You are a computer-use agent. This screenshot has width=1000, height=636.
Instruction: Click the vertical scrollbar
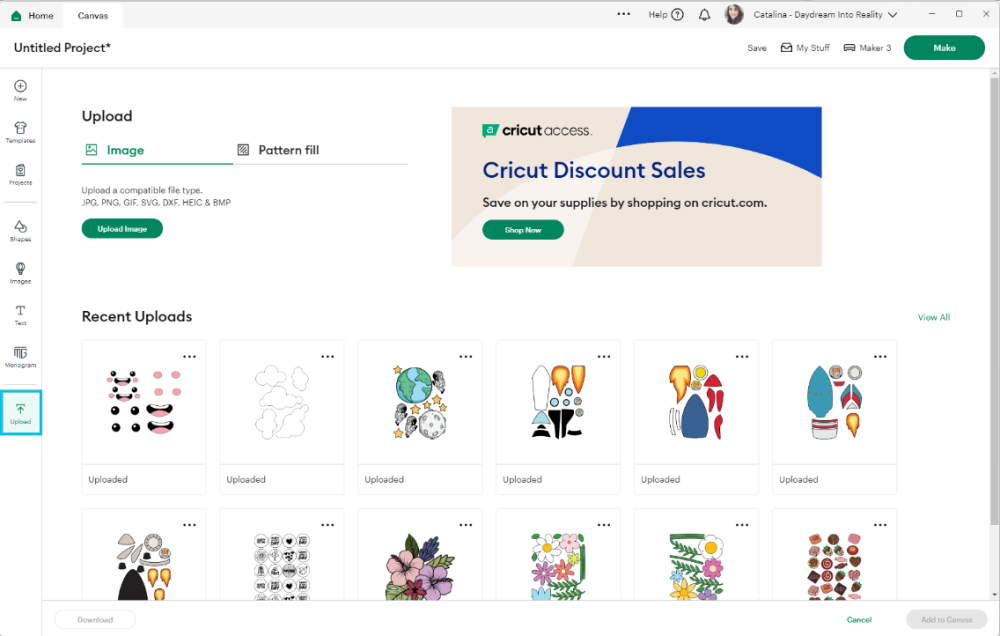[994, 300]
